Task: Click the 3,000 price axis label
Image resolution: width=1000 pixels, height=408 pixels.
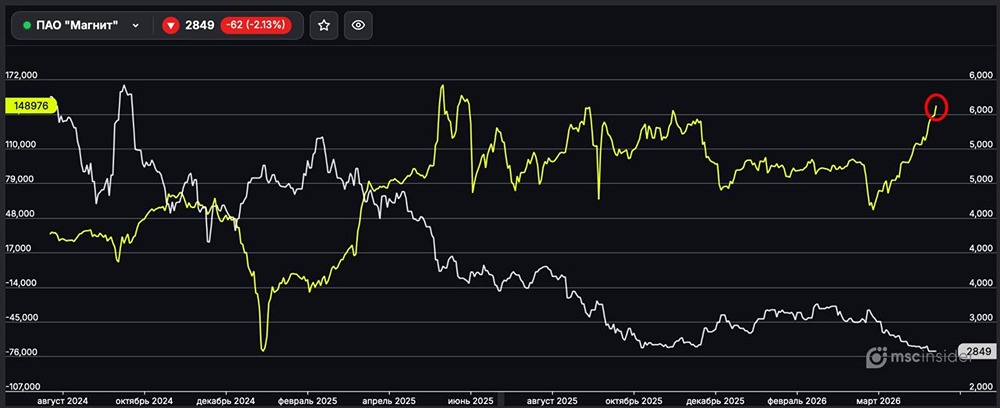Action: [980, 317]
